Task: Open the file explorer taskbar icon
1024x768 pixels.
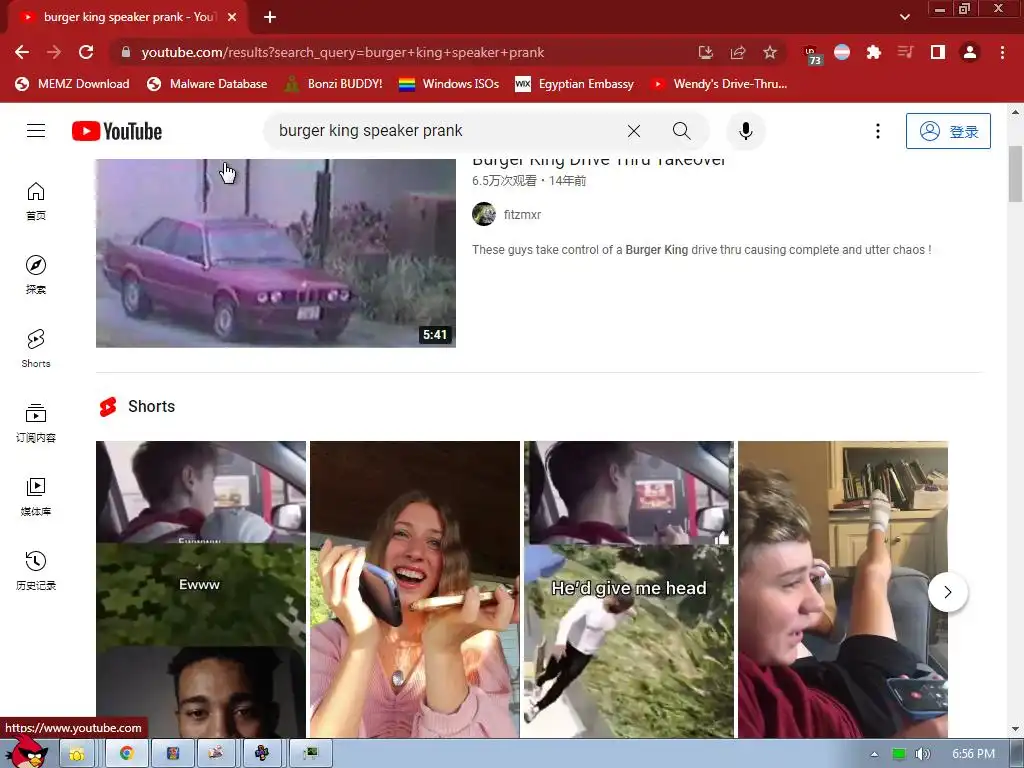Action: pyautogui.click(x=77, y=753)
